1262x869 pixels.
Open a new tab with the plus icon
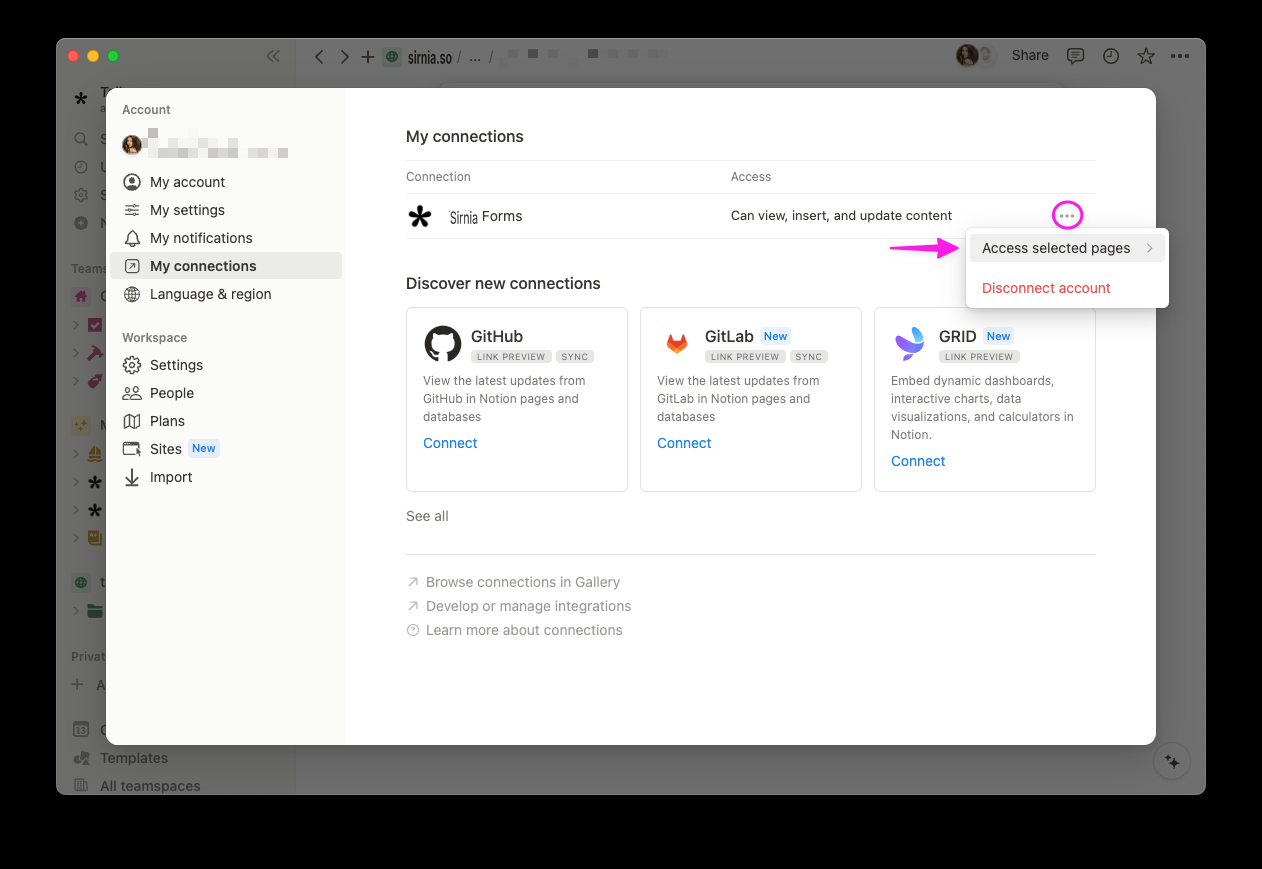coord(368,57)
